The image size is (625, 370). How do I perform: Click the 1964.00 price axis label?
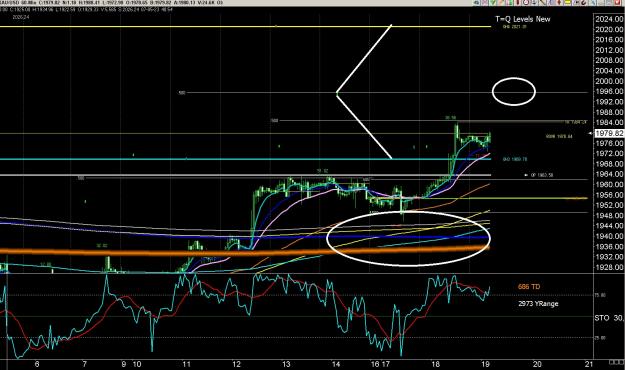click(609, 174)
